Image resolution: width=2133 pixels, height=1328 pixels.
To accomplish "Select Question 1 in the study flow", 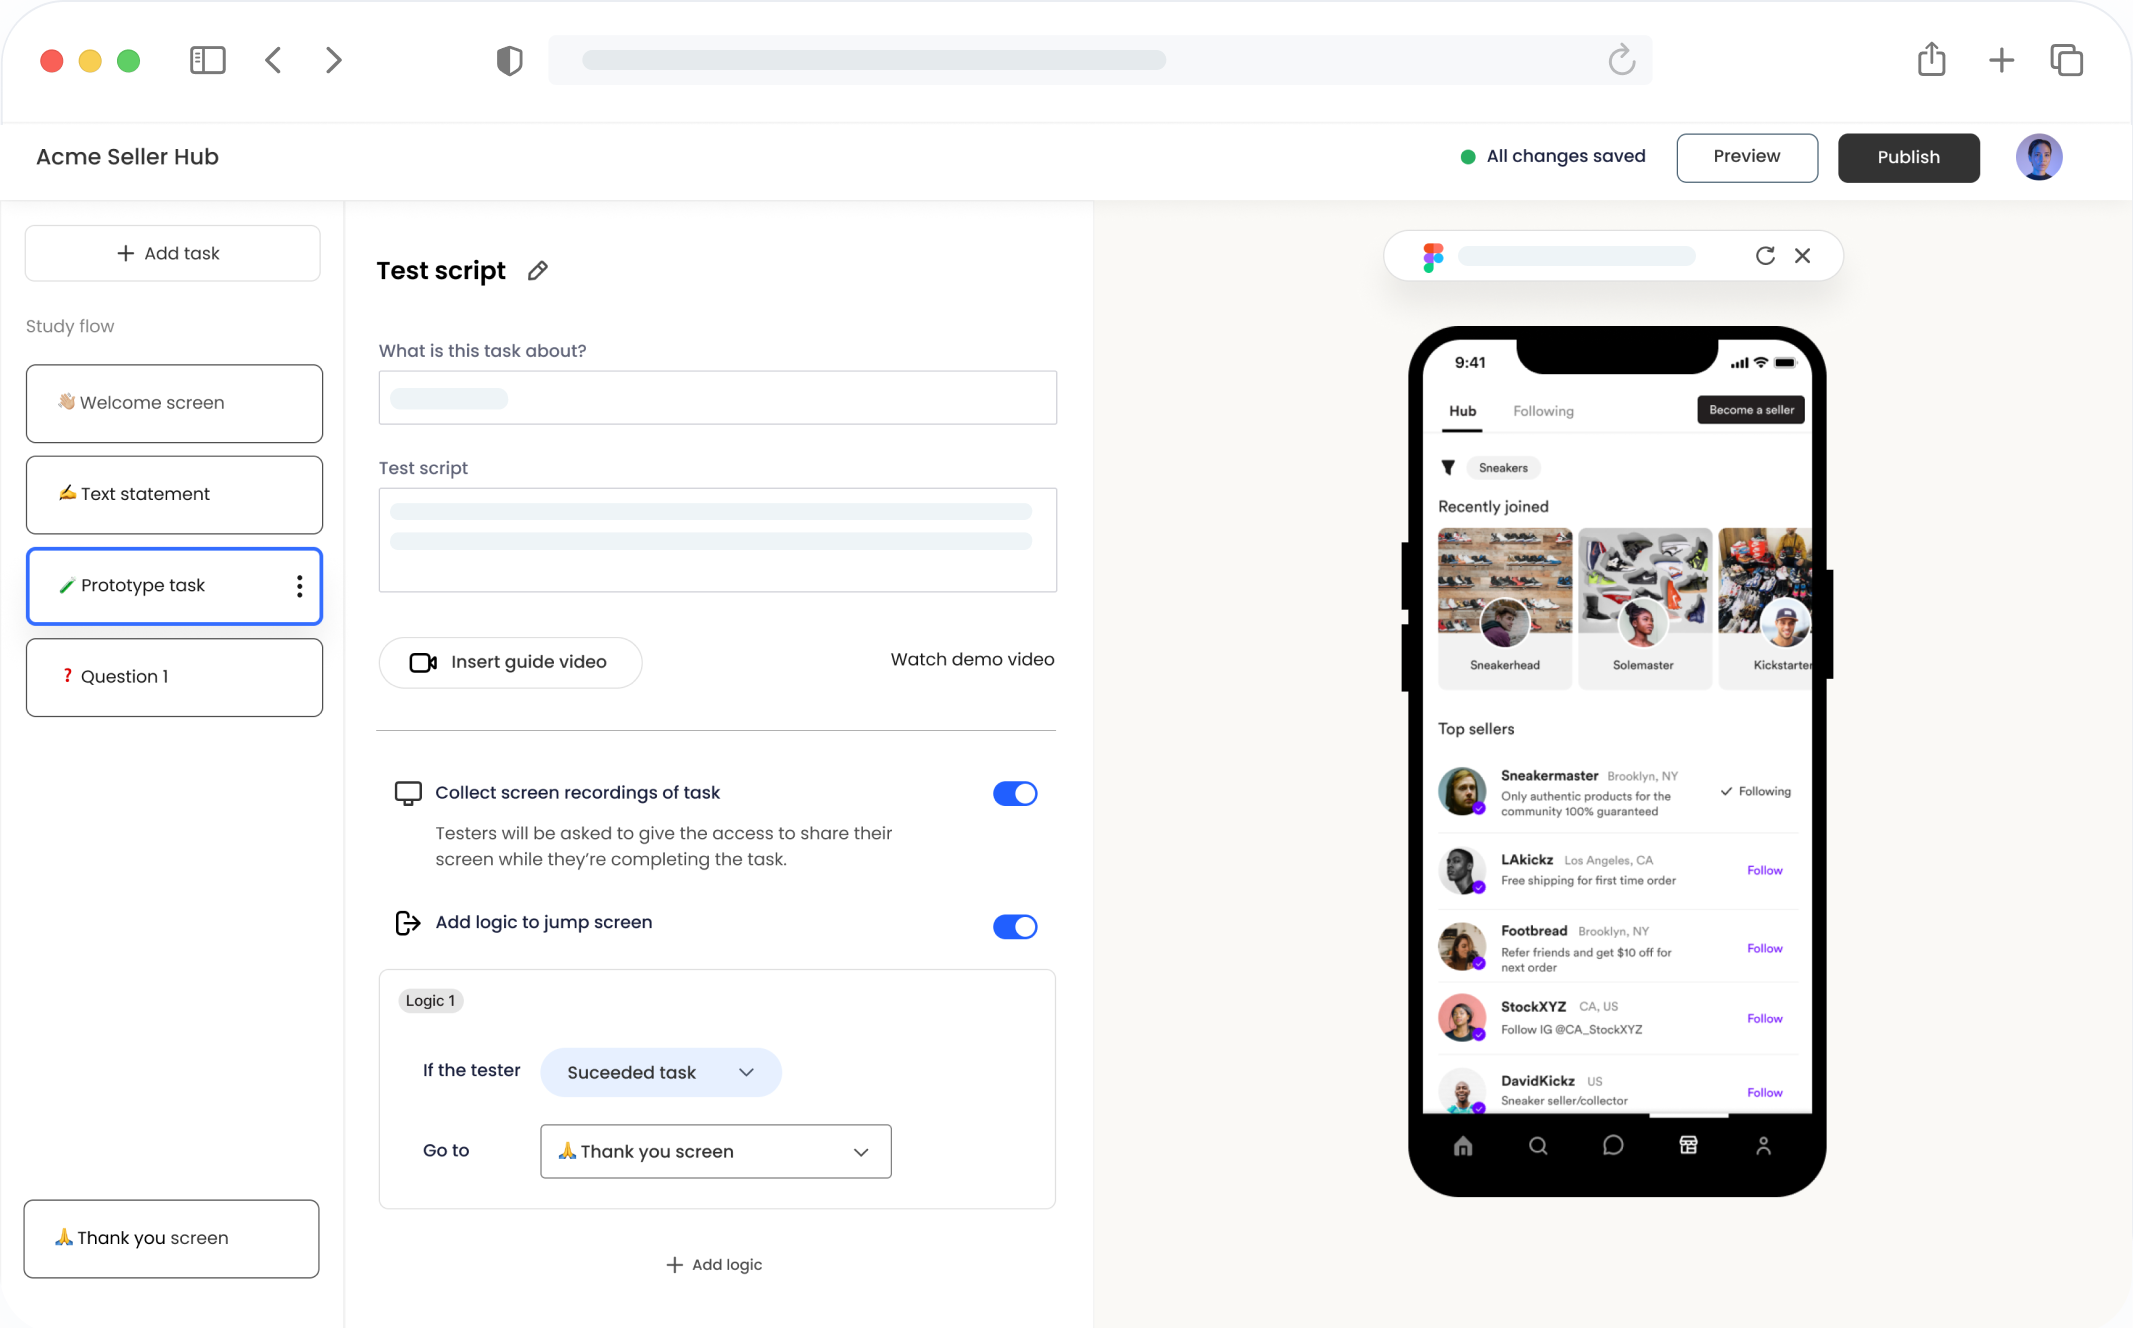I will (x=174, y=677).
